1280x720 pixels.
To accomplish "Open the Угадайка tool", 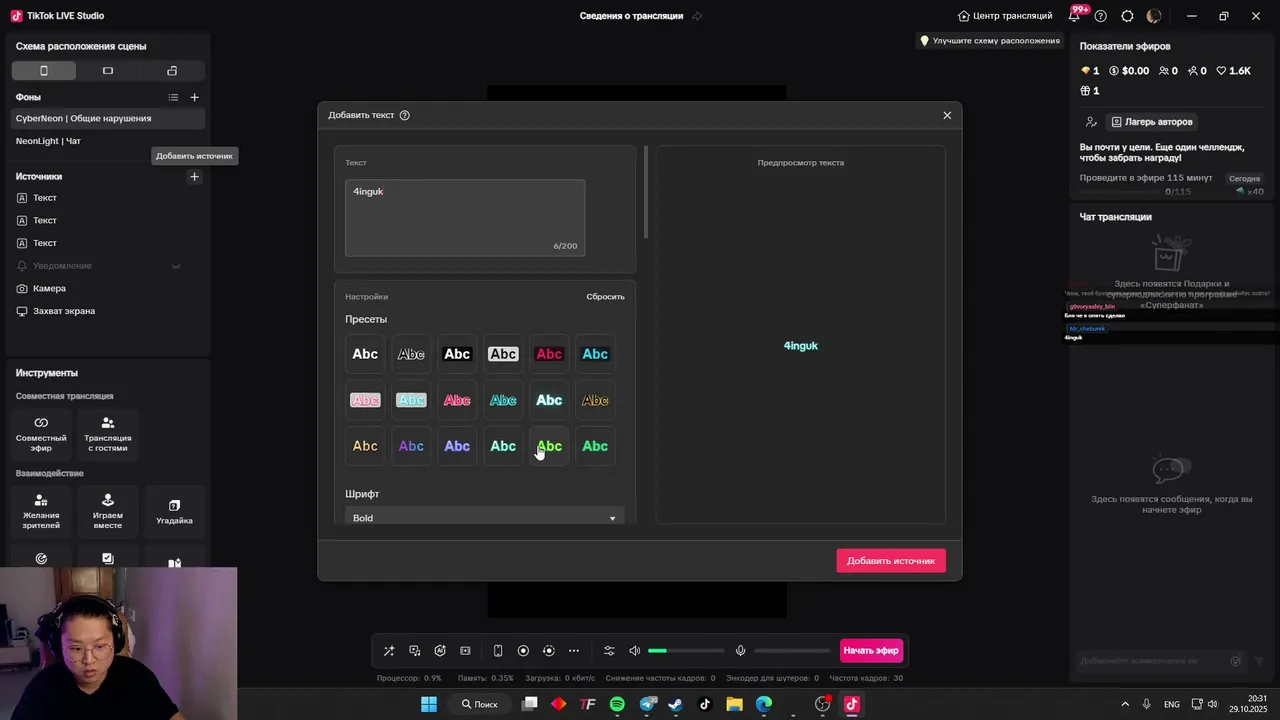I will tap(174, 512).
